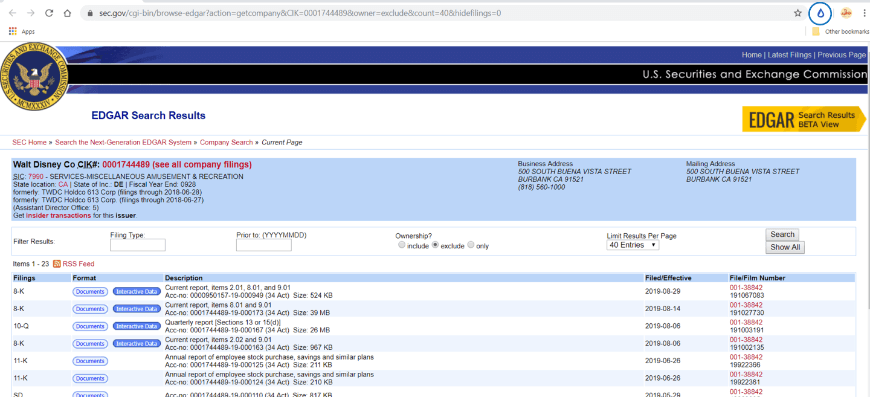Select the include ownership radio button
Screen dimensions: 870x397
(x=402, y=245)
